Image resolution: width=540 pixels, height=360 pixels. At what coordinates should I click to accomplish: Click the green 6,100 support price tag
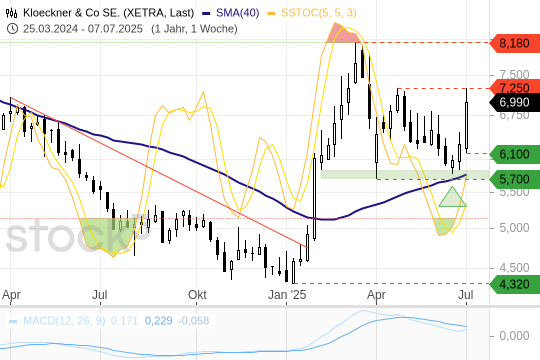click(515, 154)
